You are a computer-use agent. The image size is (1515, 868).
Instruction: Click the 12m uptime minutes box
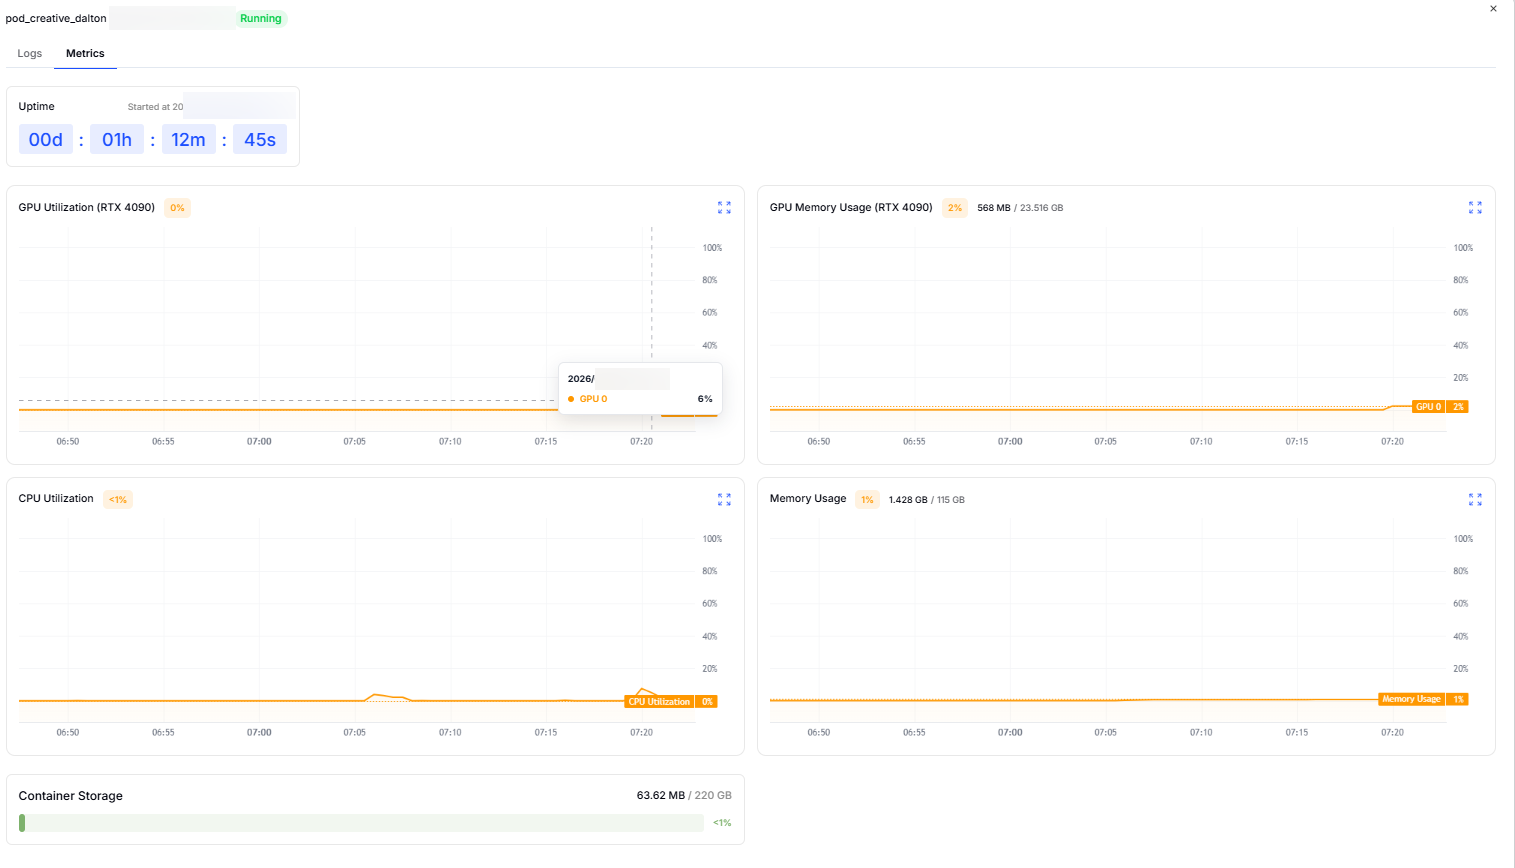[188, 140]
